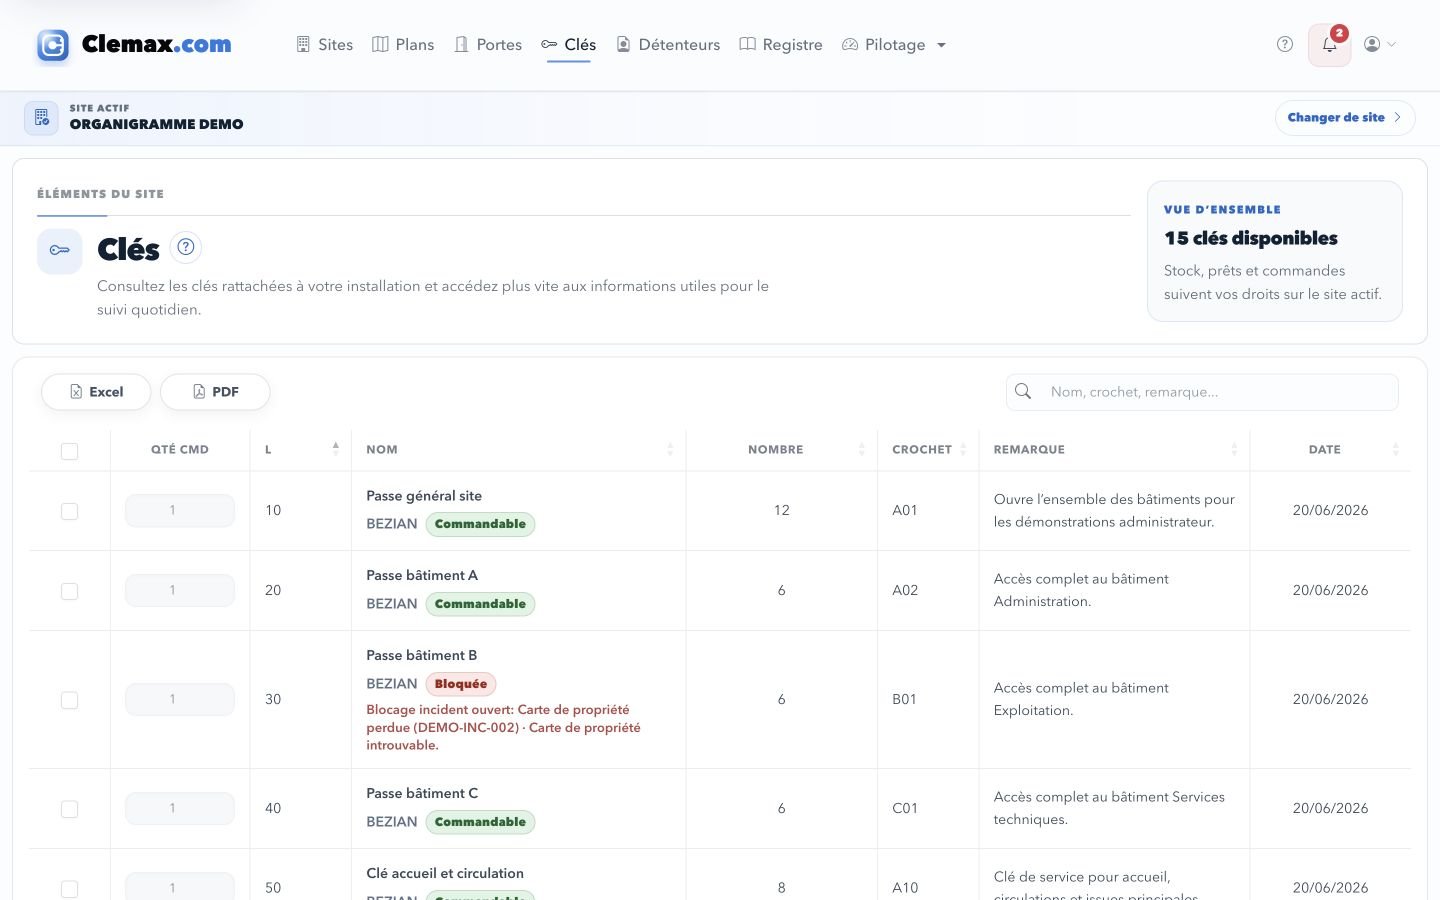Click the search magnifier icon
This screenshot has width=1440, height=900.
(x=1023, y=391)
